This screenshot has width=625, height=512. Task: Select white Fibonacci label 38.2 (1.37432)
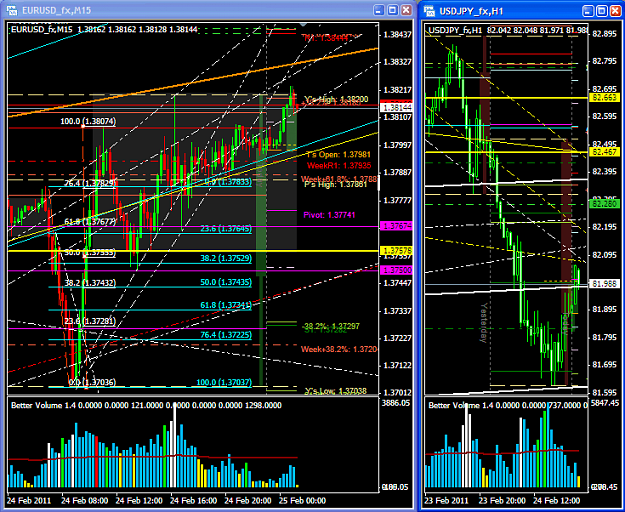point(90,282)
